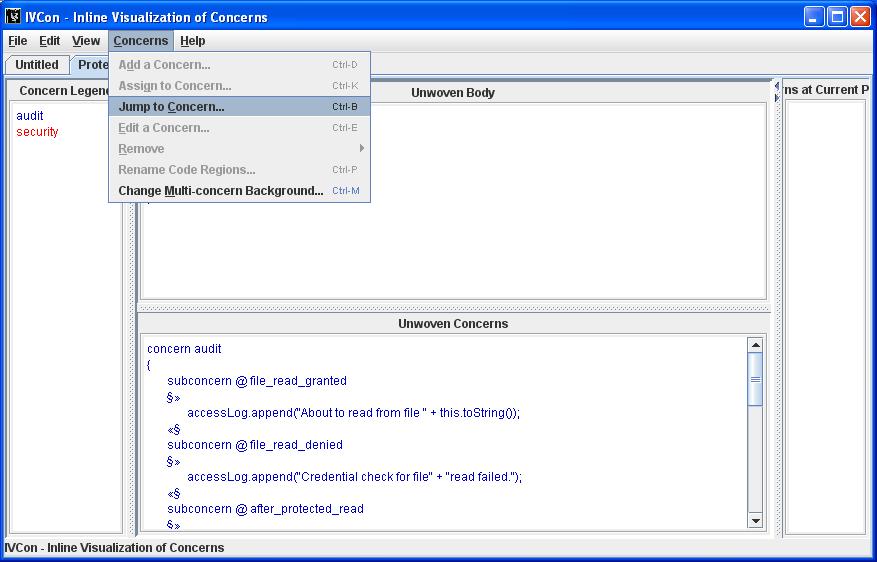The width and height of the screenshot is (877, 562).
Task: Collapse split pane using left arrow
Action: 776,86
